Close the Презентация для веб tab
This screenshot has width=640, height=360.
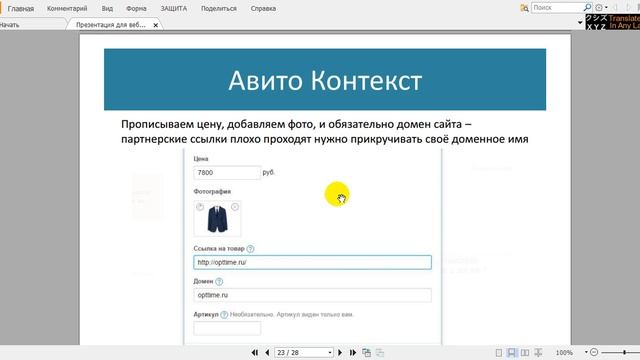(x=156, y=25)
